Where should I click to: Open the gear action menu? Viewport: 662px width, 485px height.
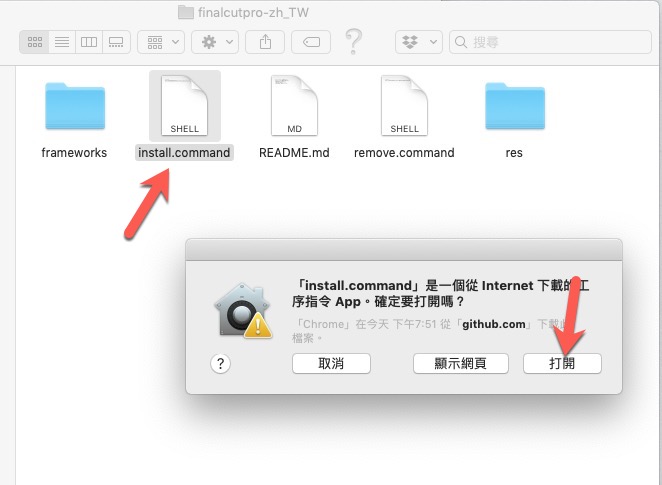pyautogui.click(x=215, y=42)
